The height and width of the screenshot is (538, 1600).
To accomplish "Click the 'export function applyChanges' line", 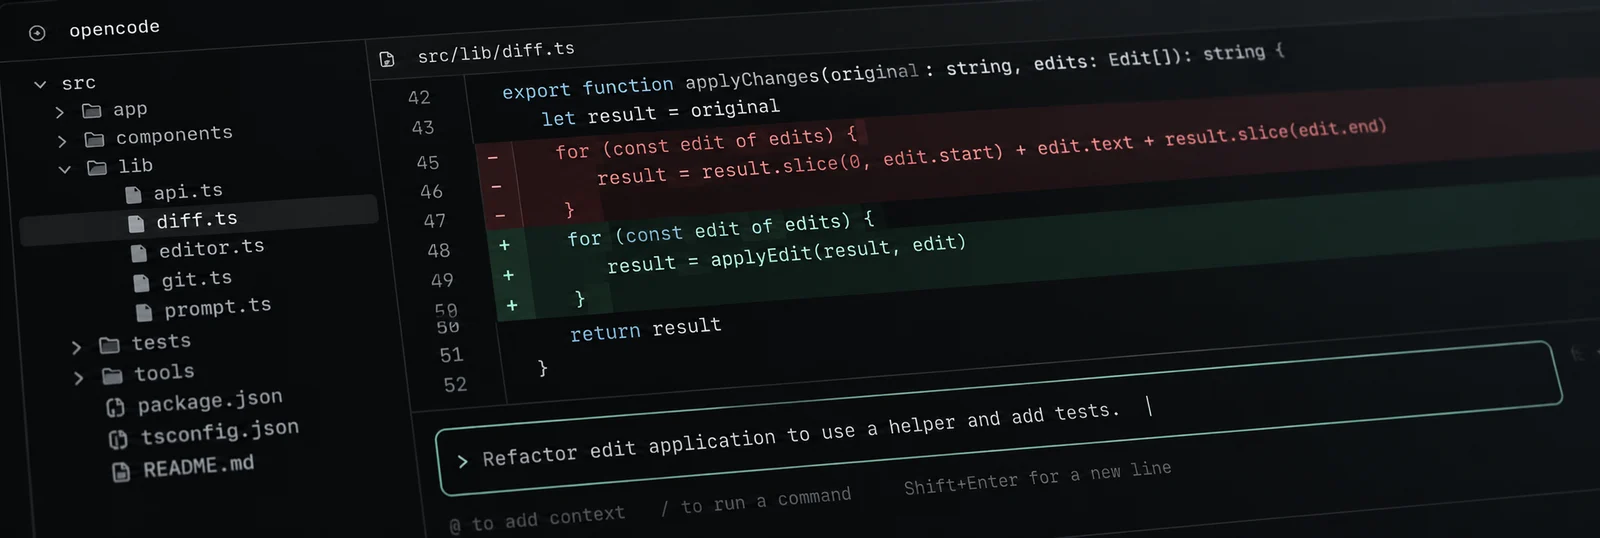I will click(x=892, y=72).
